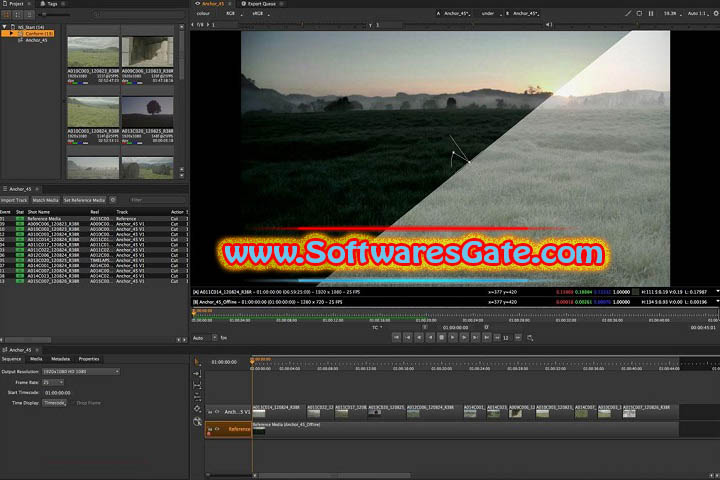720x480 pixels.
Task: Click the viewer zoom magnifier icon near playback
Action: [530, 338]
